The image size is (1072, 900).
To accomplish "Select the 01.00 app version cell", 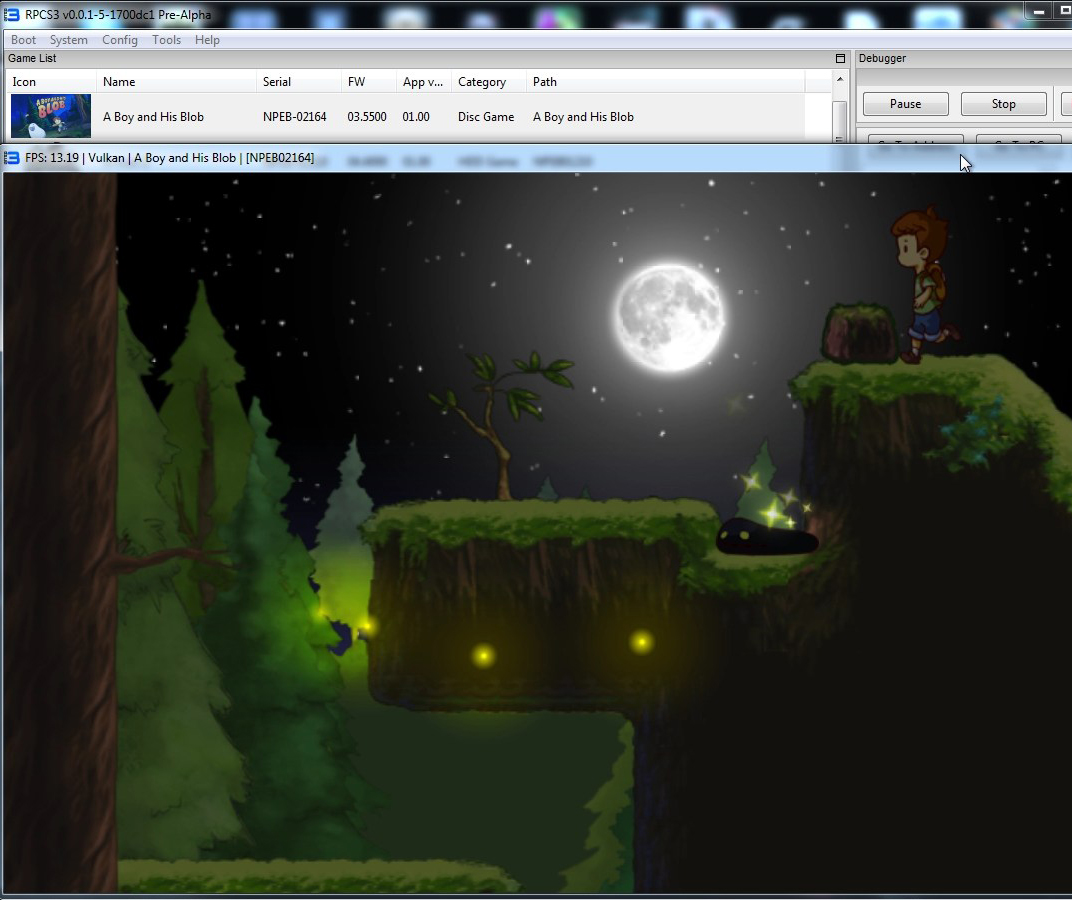I will pyautogui.click(x=416, y=117).
